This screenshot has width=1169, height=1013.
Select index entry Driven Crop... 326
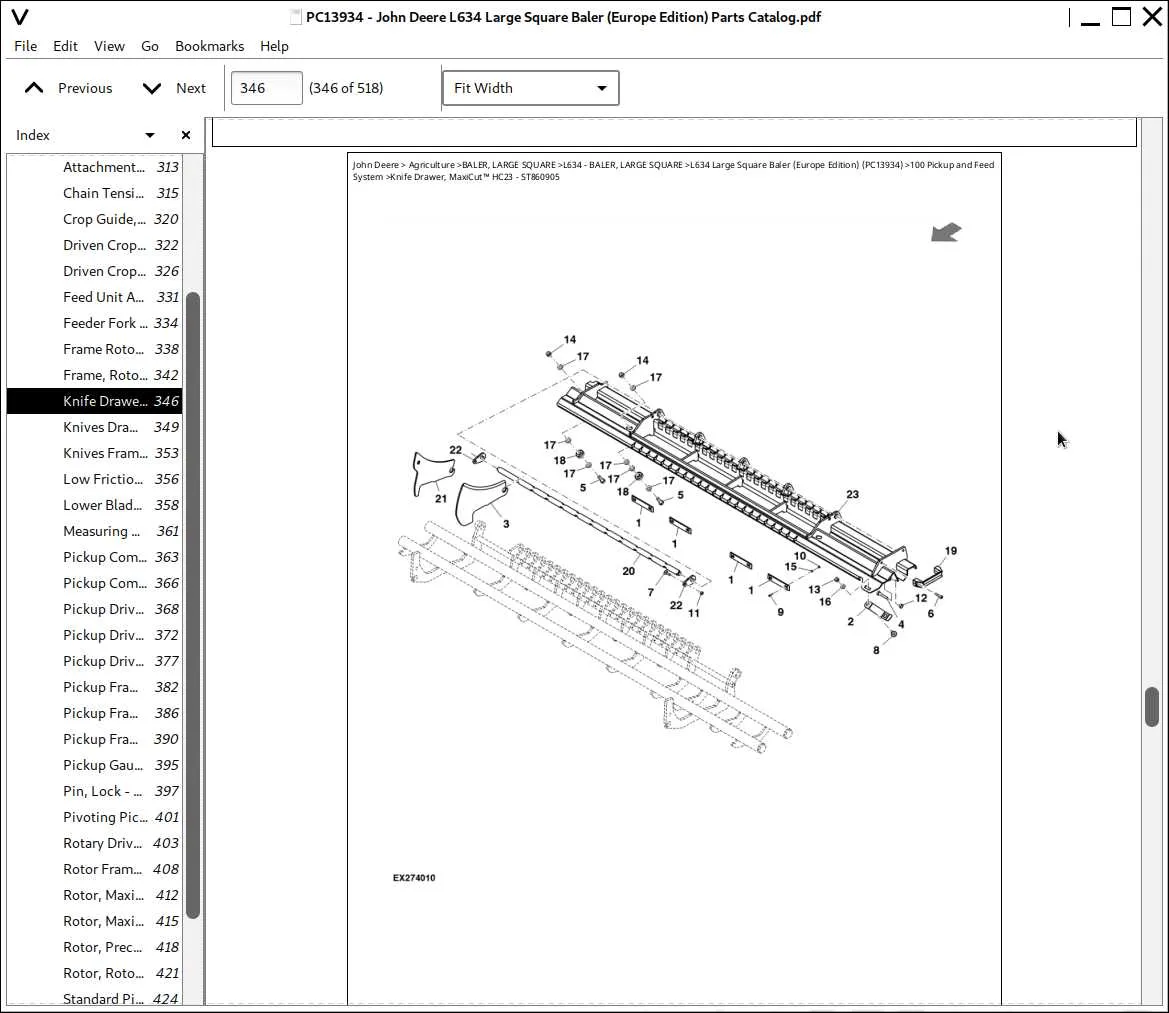[x=95, y=271]
